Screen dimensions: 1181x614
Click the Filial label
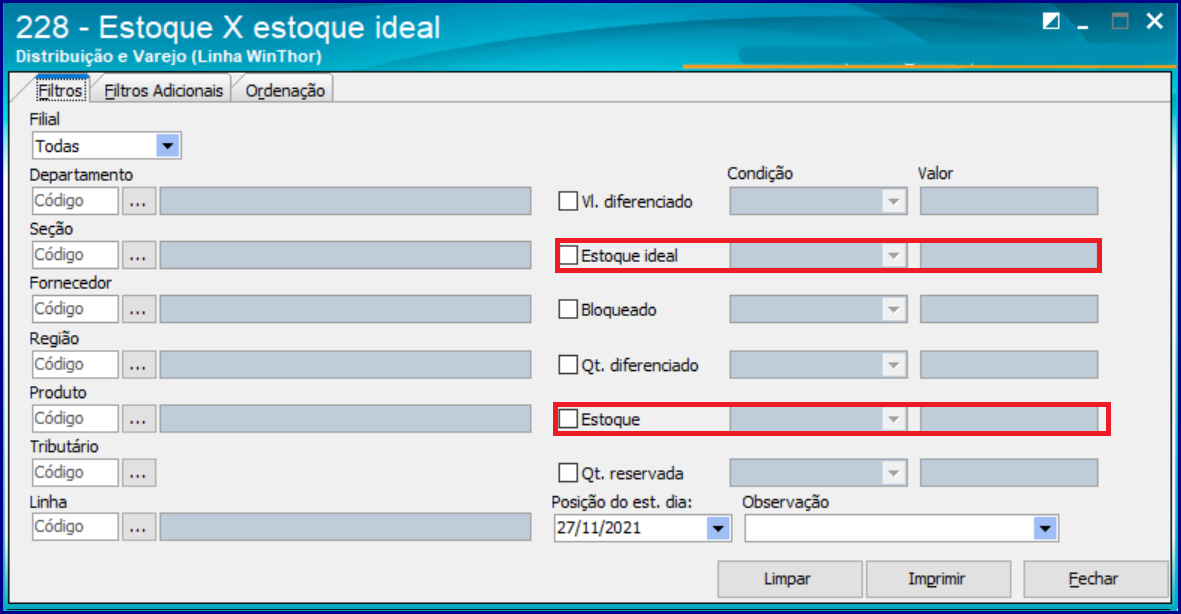44,119
